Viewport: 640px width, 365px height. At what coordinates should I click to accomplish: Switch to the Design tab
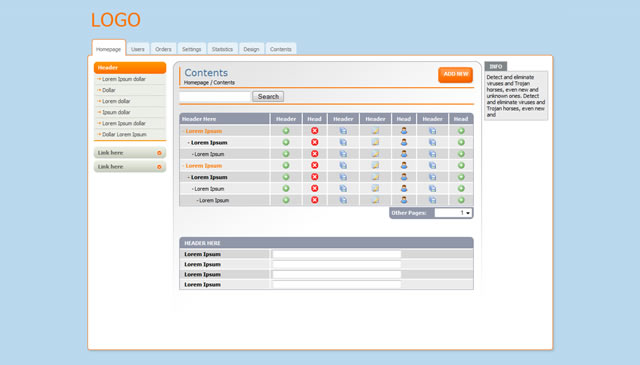click(251, 49)
